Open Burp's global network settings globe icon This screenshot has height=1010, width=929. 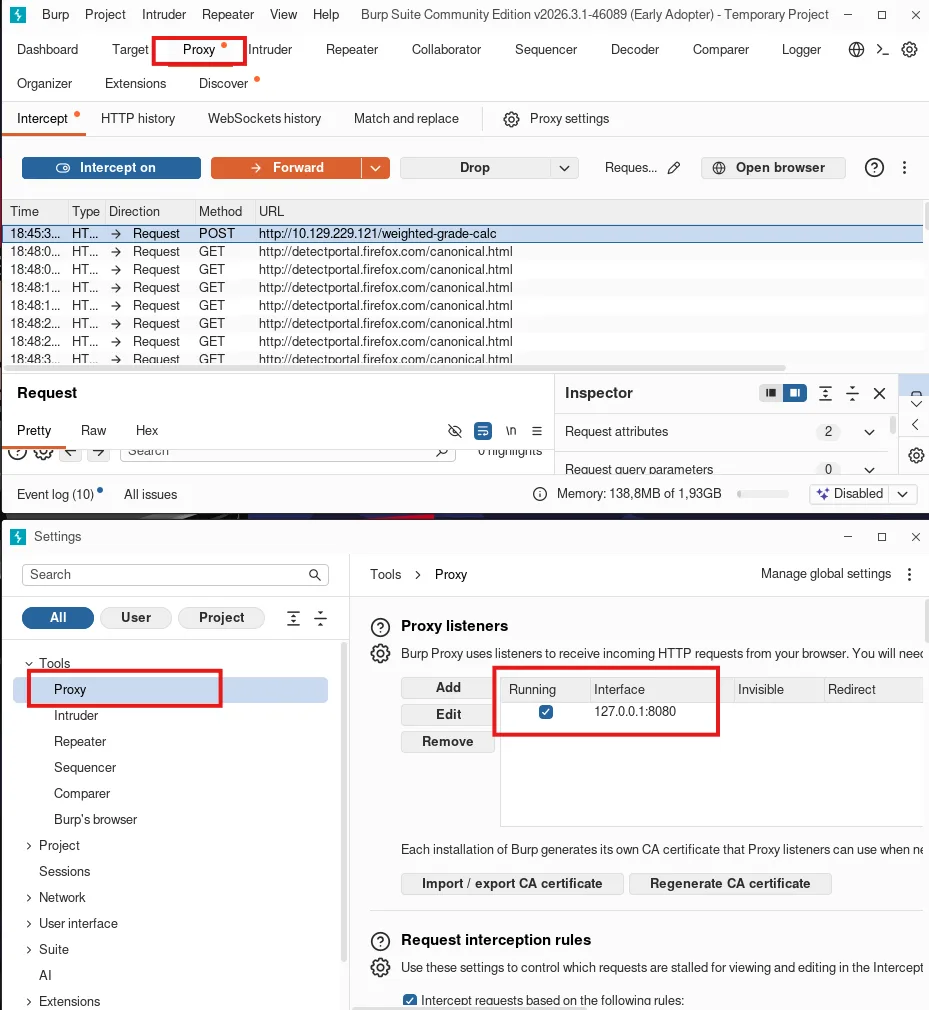[x=856, y=50]
